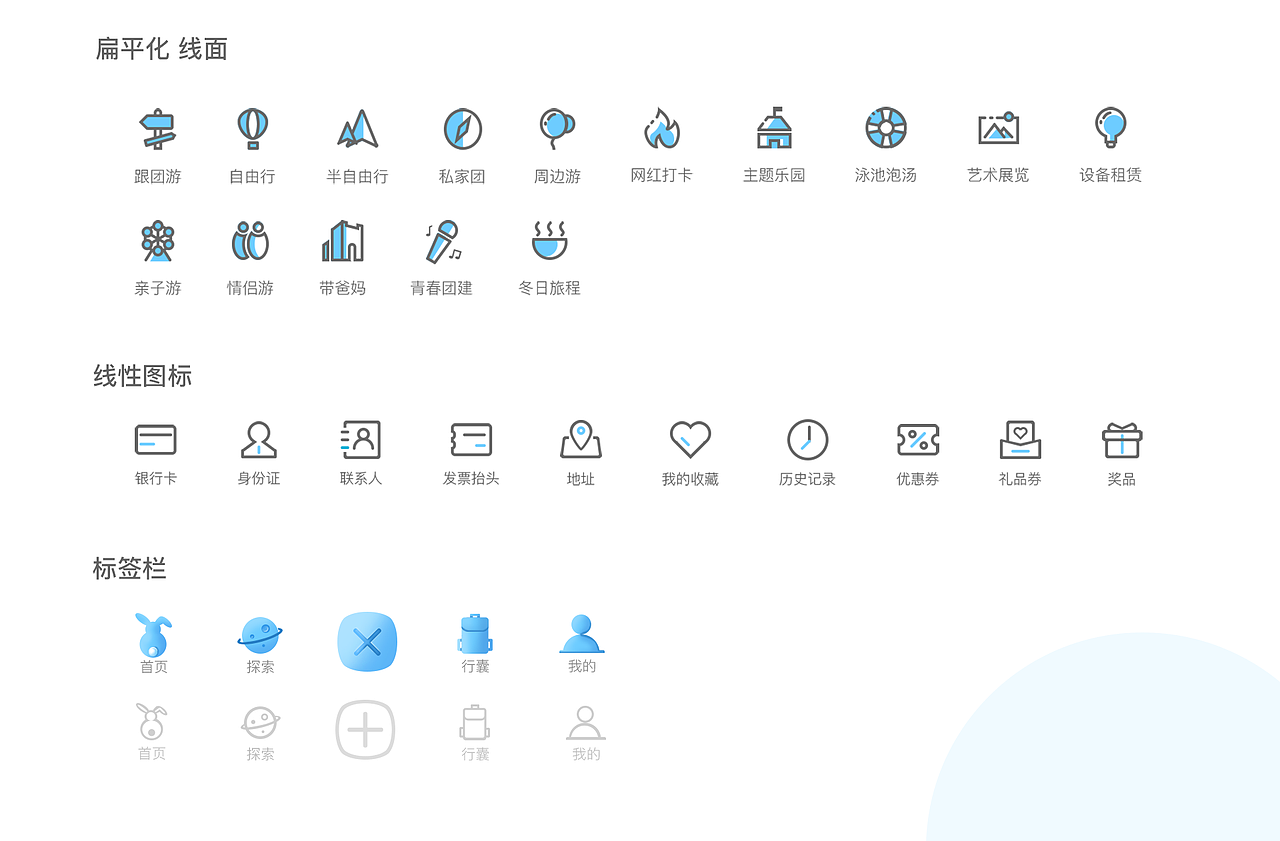Open the 冬日旅程 steaming bowl icon
The width and height of the screenshot is (1280, 841).
(549, 241)
